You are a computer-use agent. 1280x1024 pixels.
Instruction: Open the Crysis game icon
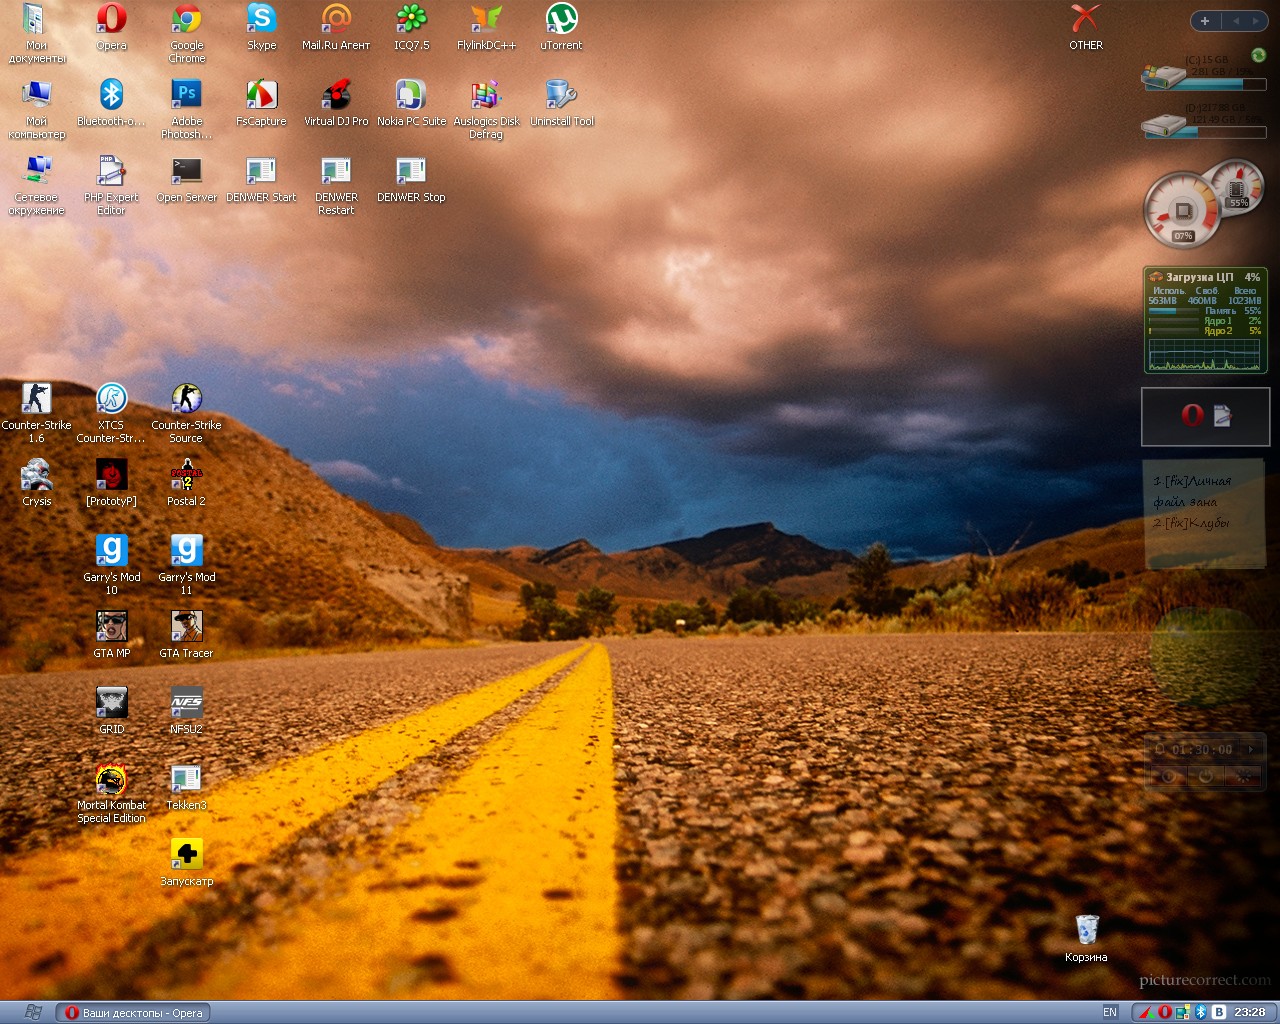click(36, 476)
